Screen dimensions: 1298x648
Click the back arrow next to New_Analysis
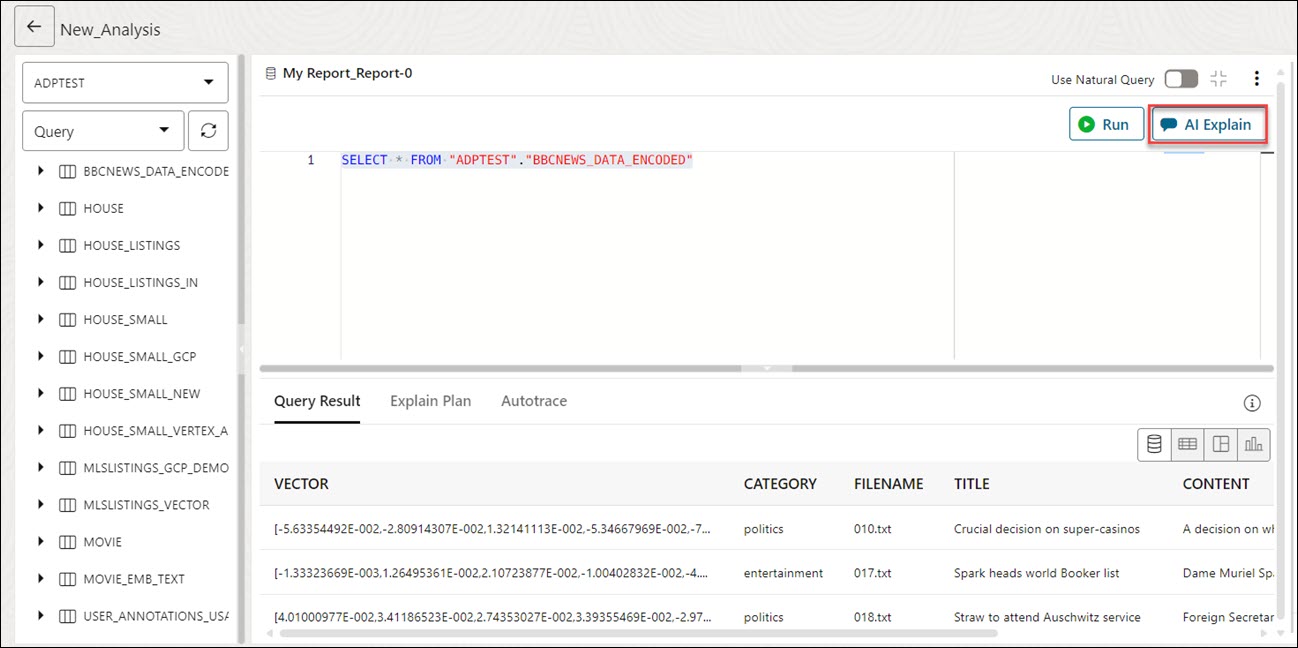tap(34, 27)
